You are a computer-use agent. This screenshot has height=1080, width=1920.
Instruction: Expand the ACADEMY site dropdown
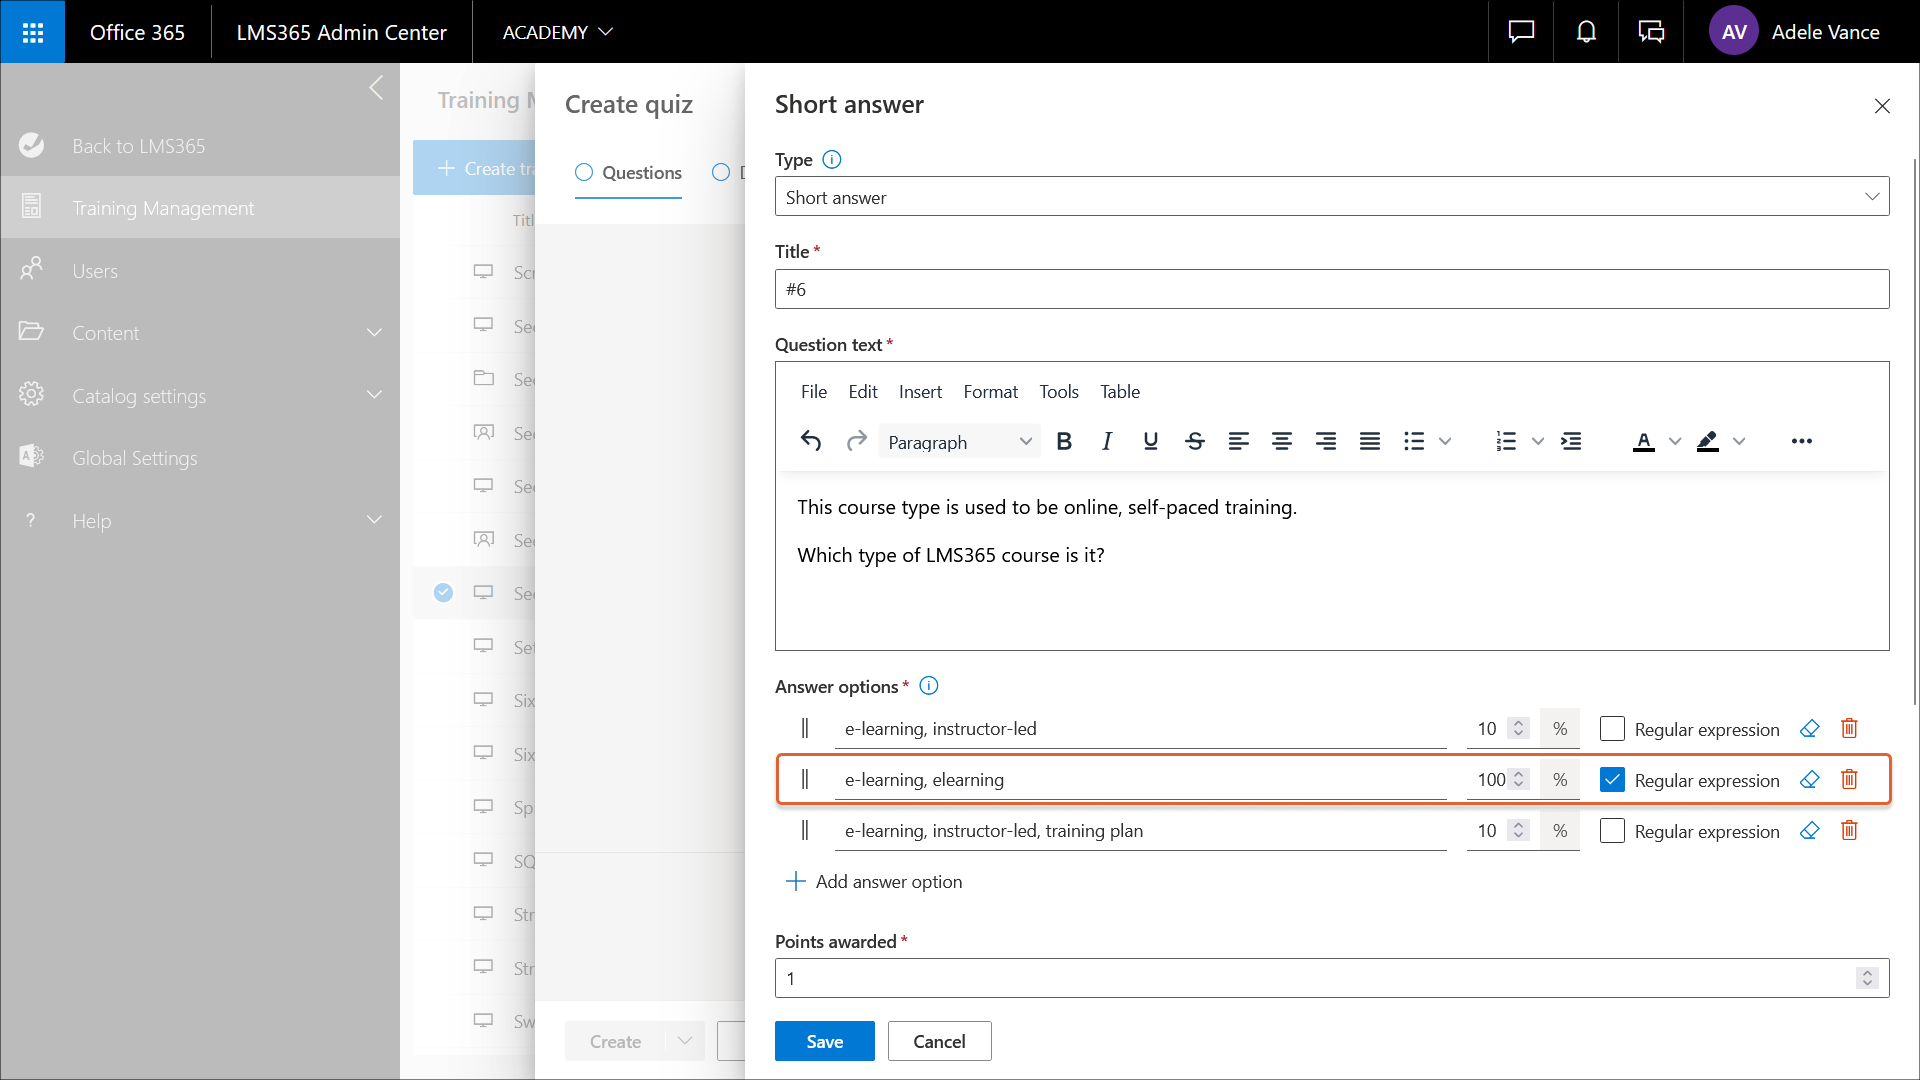pyautogui.click(x=557, y=32)
